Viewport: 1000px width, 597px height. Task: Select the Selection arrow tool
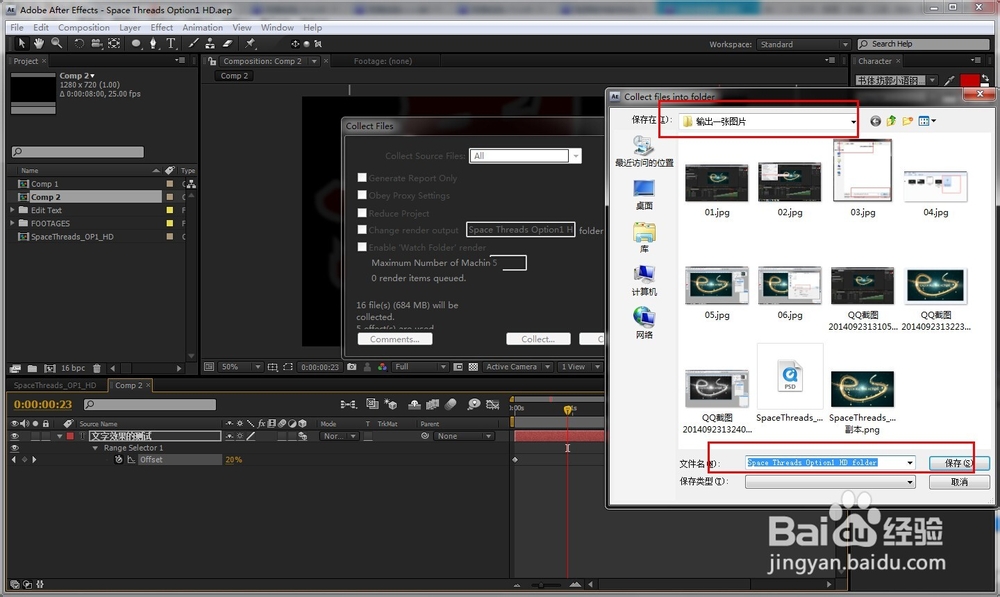21,43
